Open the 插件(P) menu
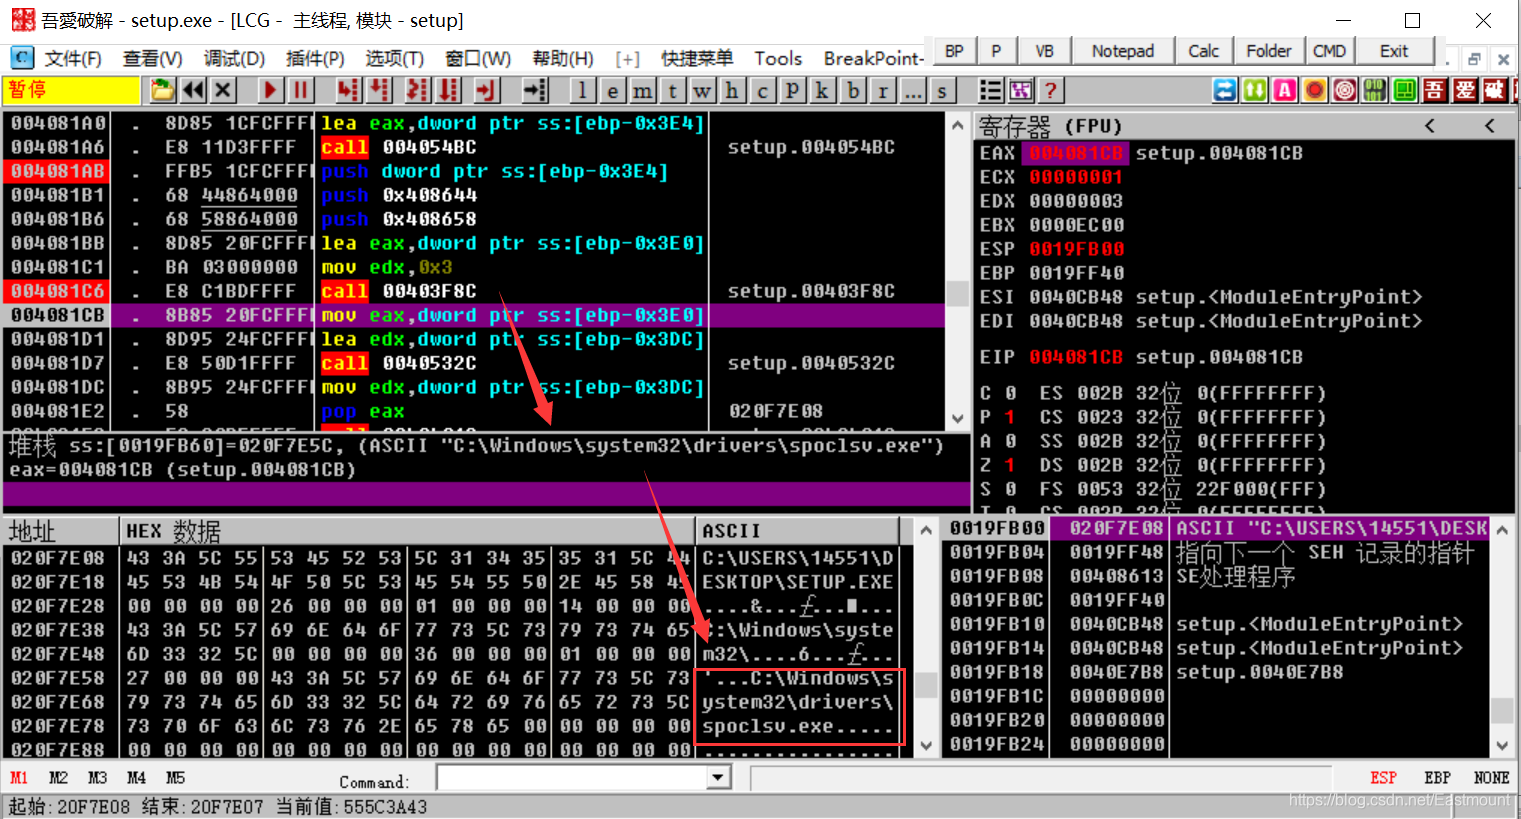Screen dimensions: 1521x819 [315, 58]
